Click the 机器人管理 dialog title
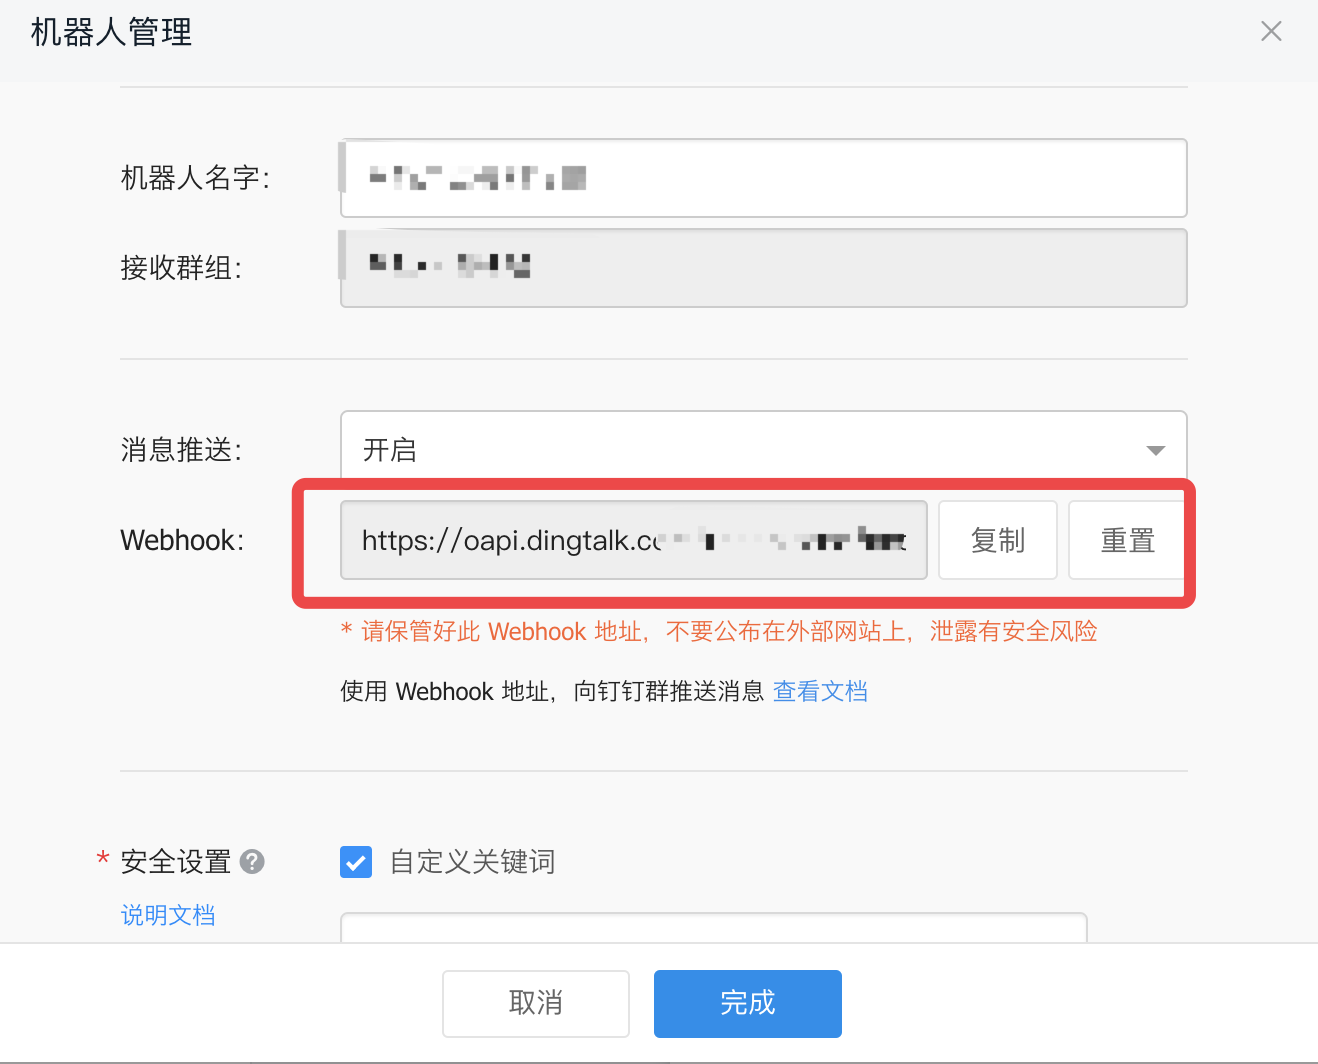 [111, 32]
